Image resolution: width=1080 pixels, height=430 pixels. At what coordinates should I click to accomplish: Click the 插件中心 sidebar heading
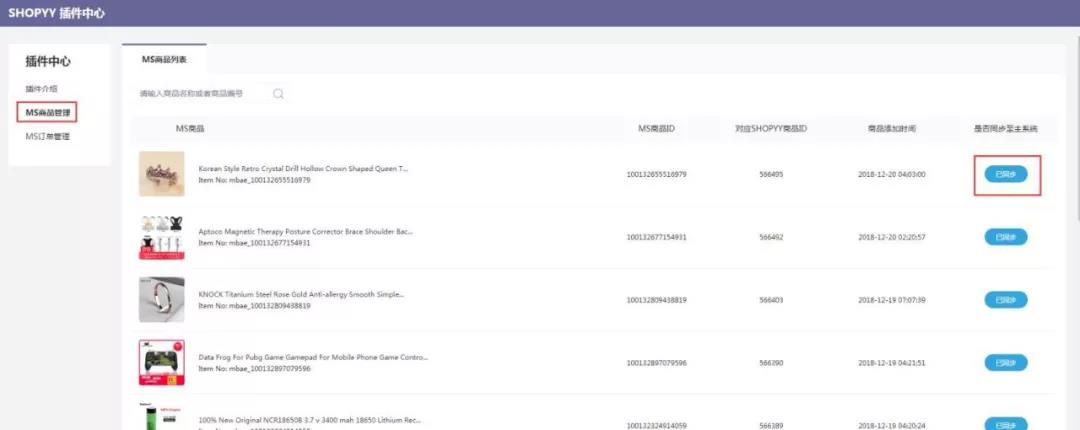pos(48,61)
